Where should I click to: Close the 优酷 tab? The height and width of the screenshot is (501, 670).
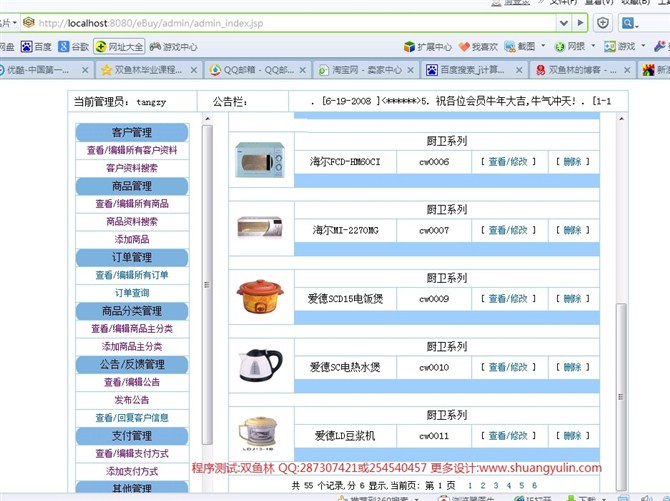click(x=85, y=70)
